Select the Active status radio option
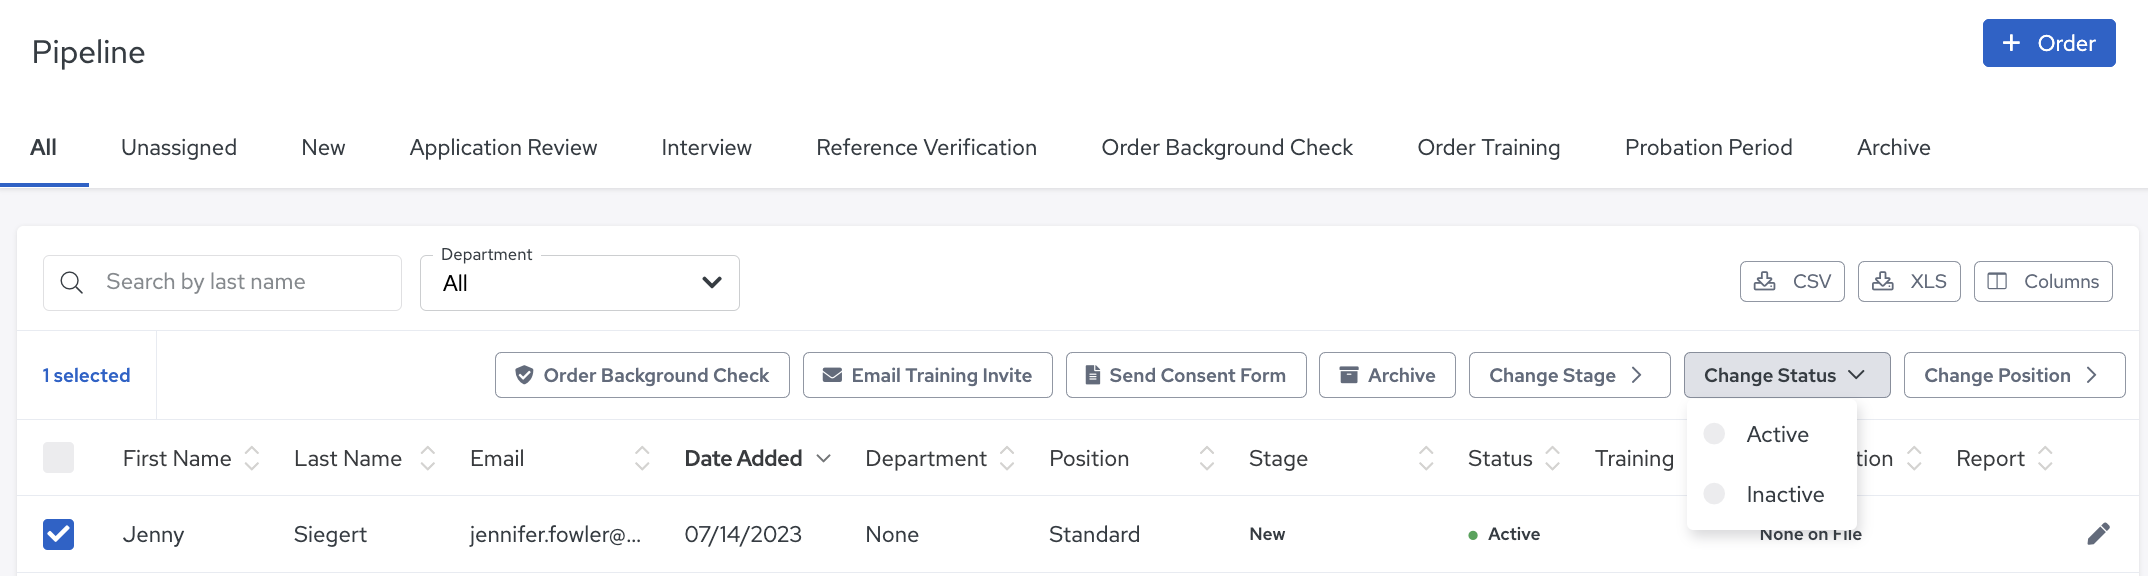Screen dimensions: 2148x576 tap(1714, 434)
